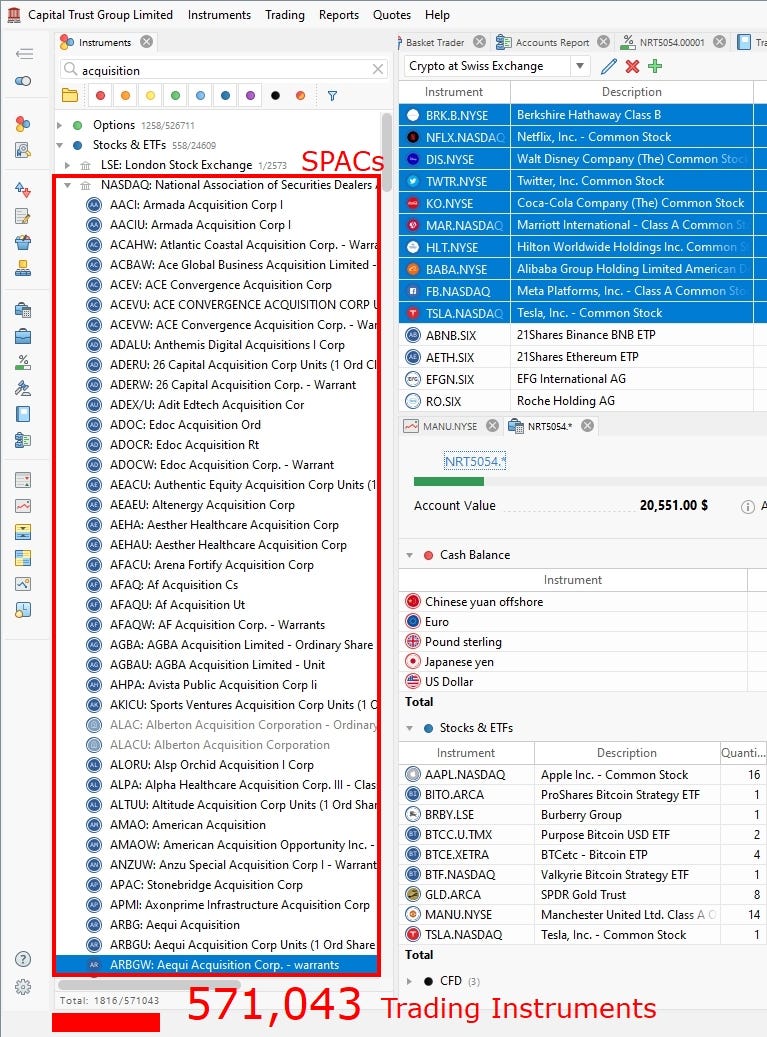Clear the acquisition search field
The height and width of the screenshot is (1037, 767).
pyautogui.click(x=378, y=69)
